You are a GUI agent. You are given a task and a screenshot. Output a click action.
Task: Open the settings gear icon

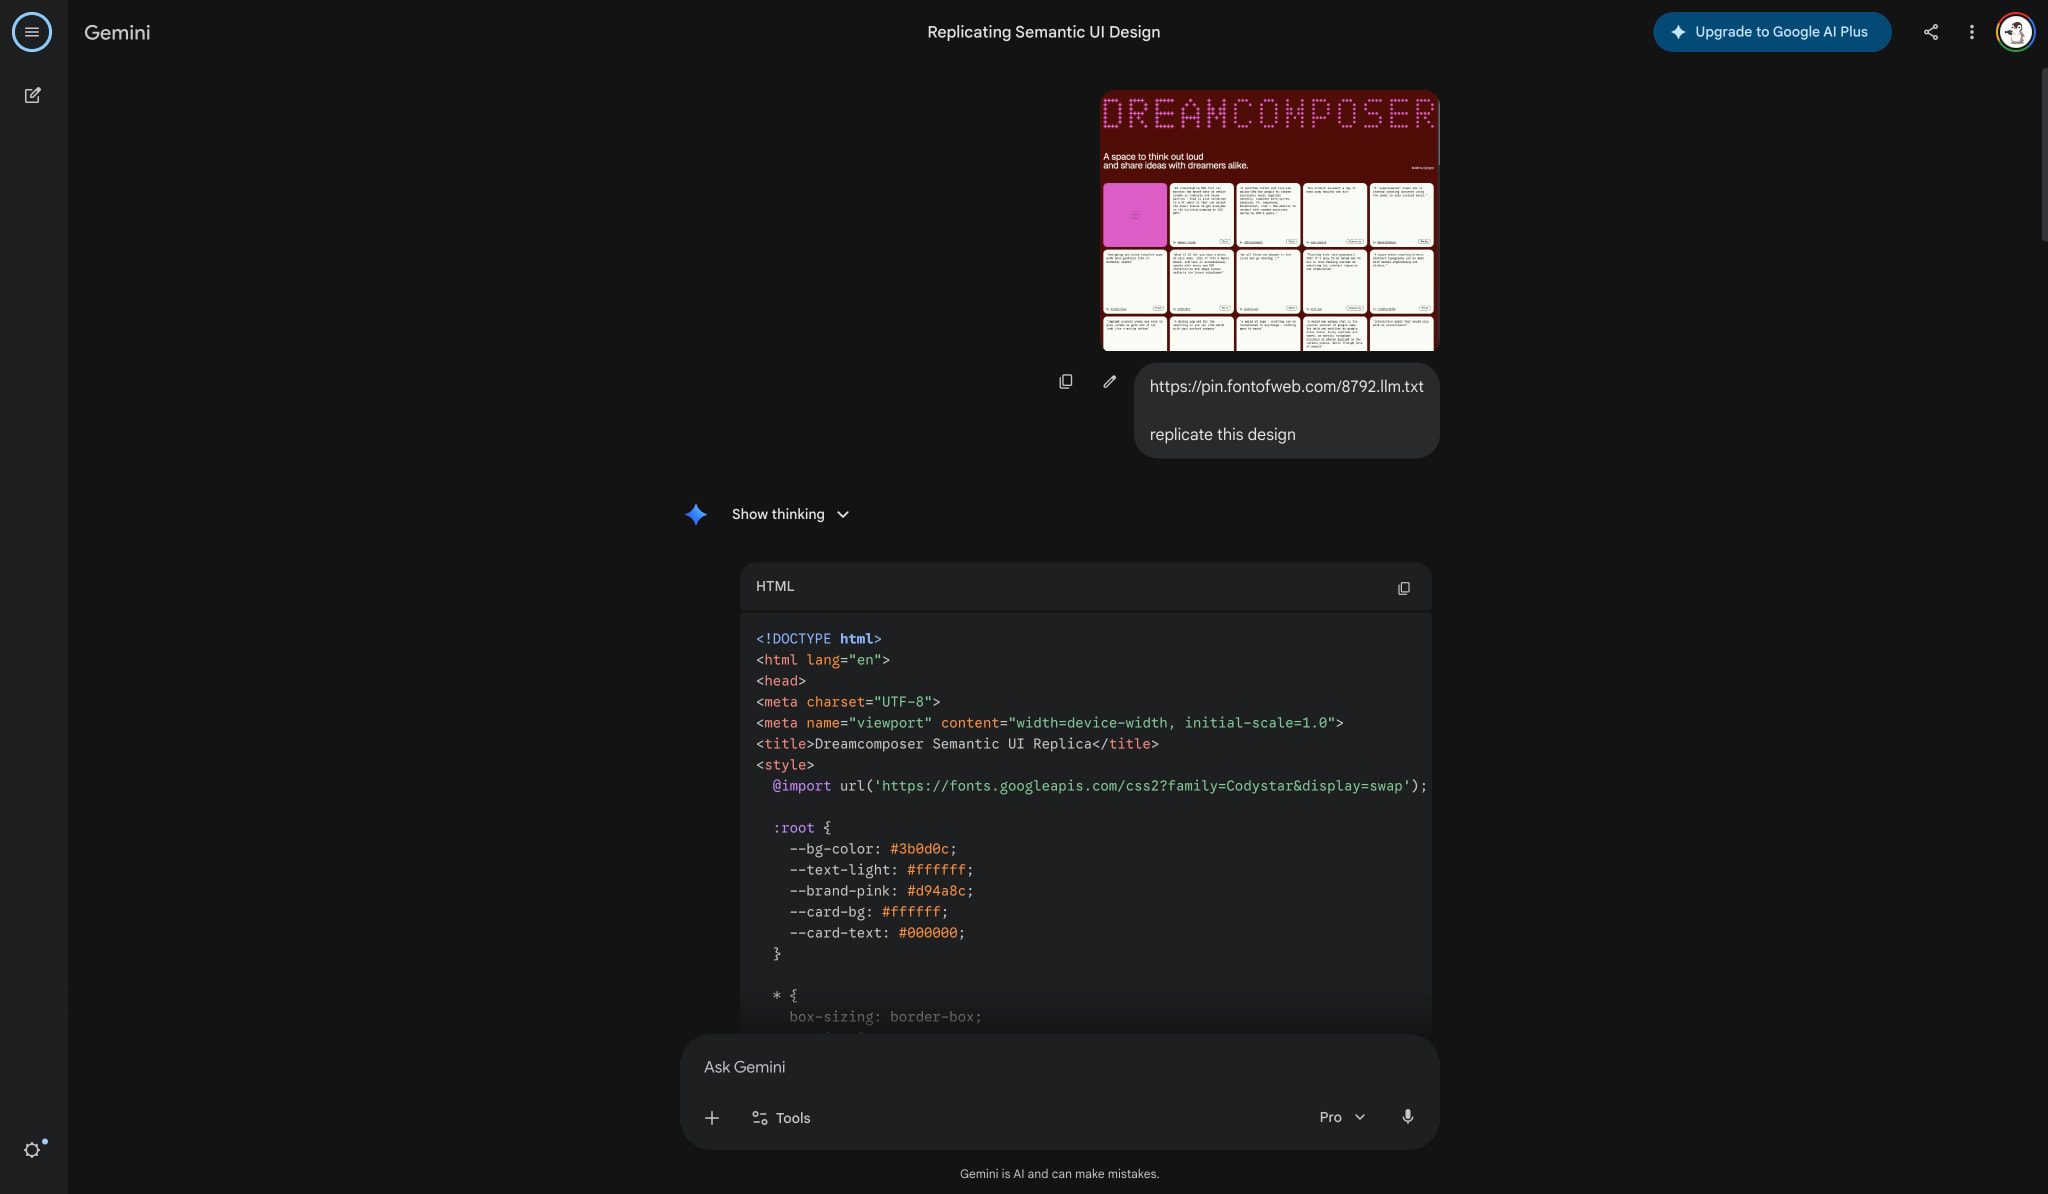click(x=33, y=1149)
